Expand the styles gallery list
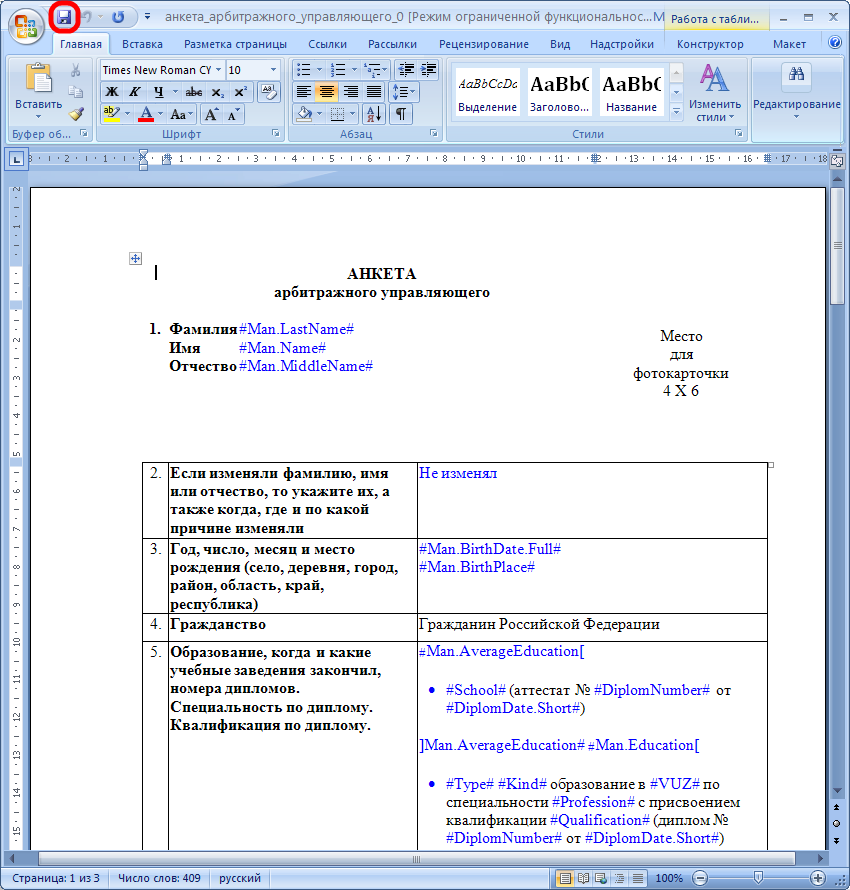 pos(677,111)
